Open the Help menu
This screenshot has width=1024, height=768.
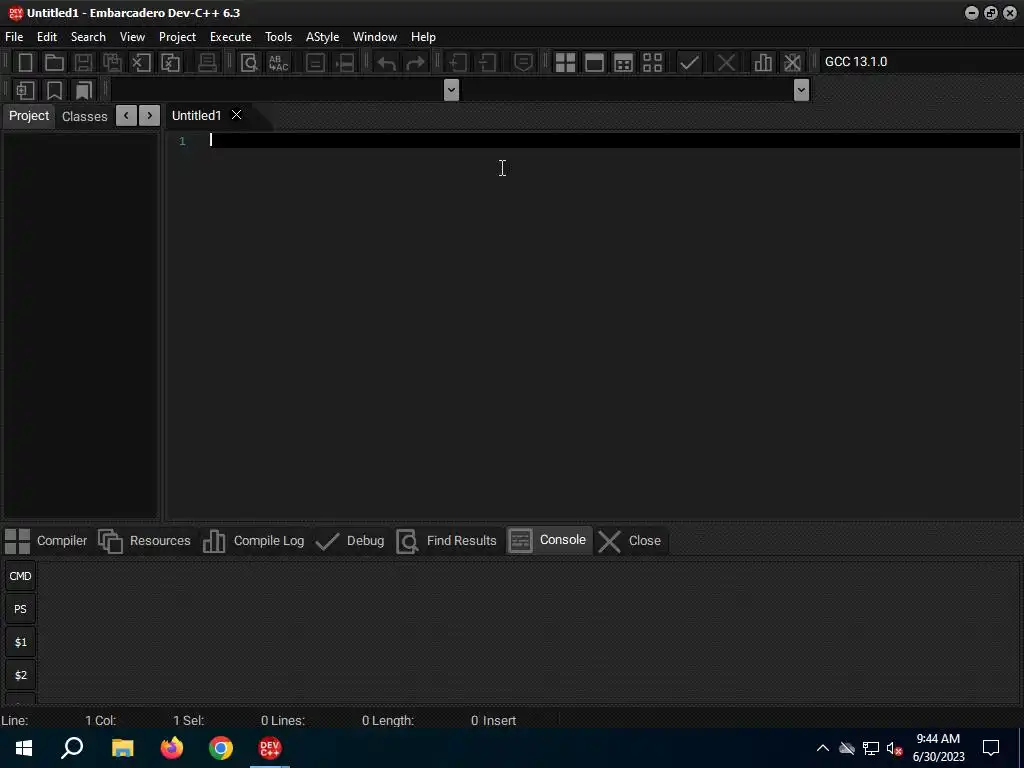423,37
